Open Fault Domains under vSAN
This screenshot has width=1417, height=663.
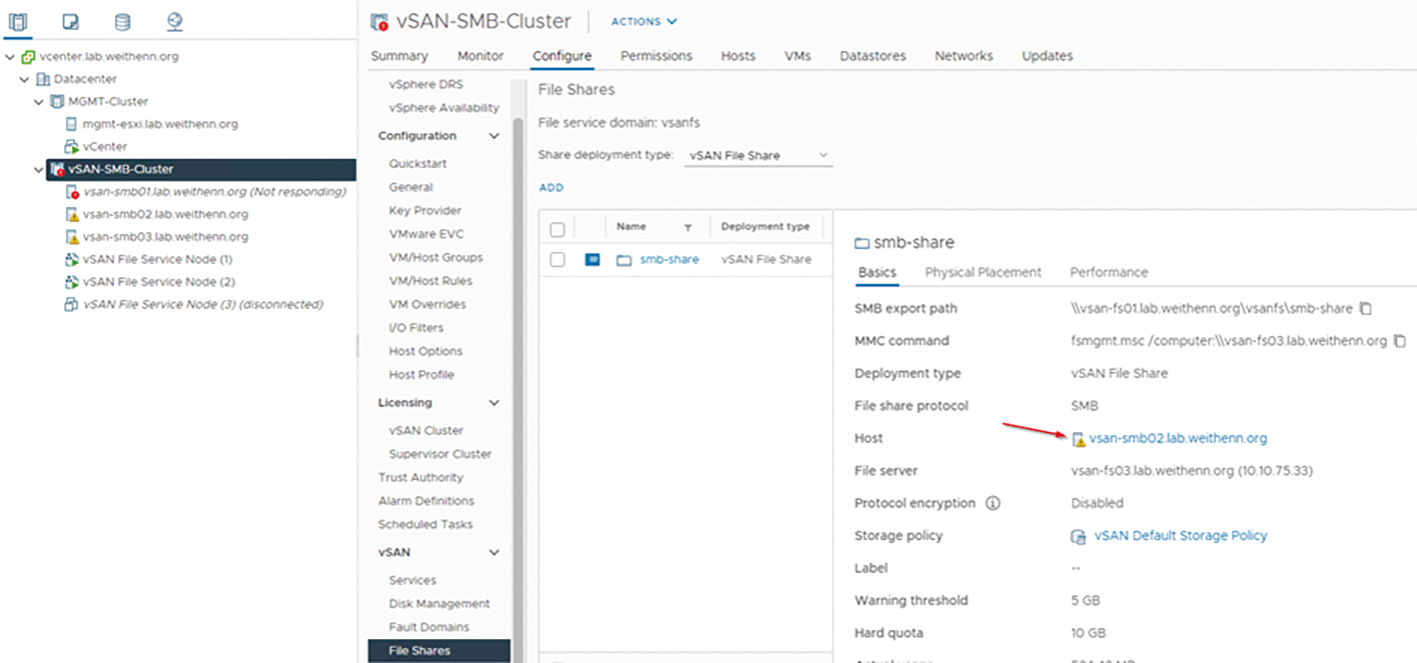pyautogui.click(x=429, y=627)
